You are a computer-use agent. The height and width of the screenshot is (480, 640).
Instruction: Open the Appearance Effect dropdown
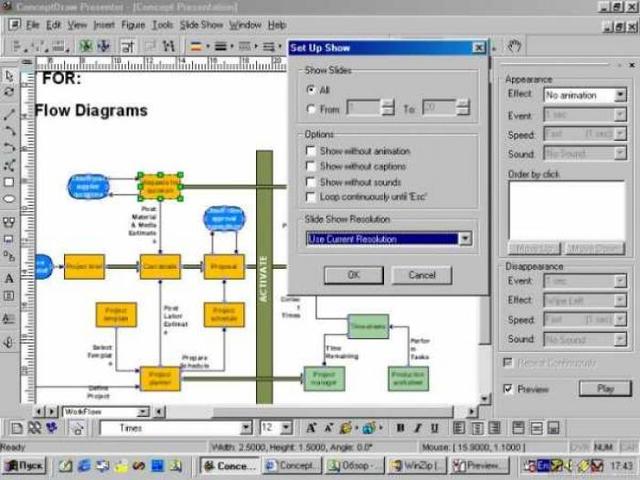click(x=620, y=95)
